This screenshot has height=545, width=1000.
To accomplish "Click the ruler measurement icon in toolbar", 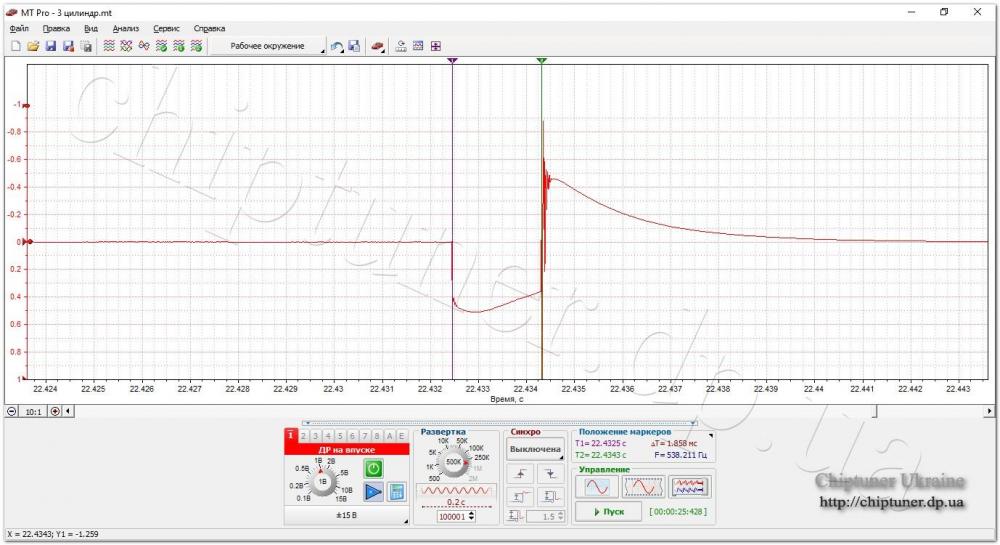I will click(401, 46).
